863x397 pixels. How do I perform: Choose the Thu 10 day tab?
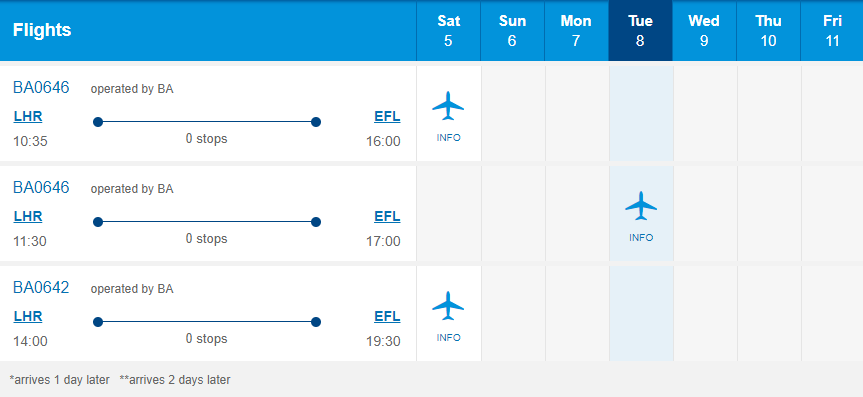768,31
